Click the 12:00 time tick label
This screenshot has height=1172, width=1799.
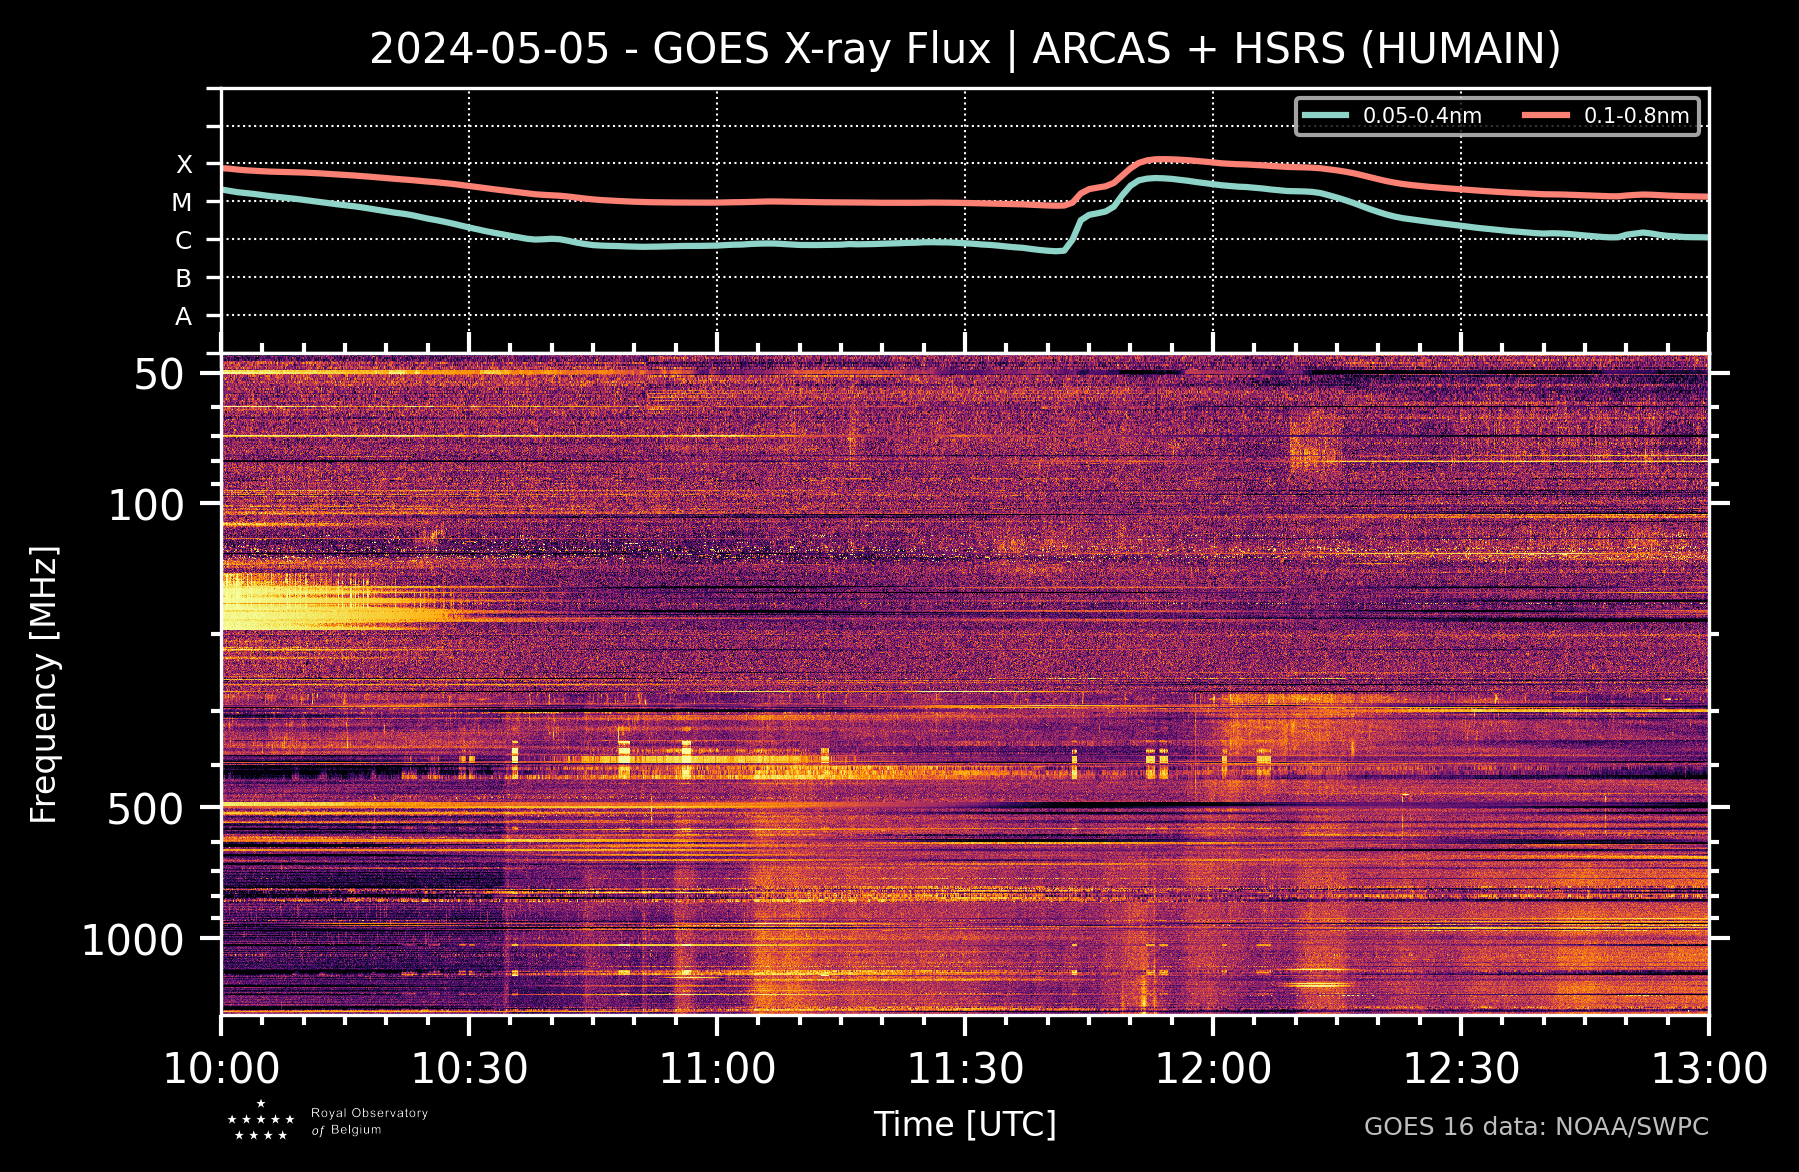click(x=1213, y=1069)
